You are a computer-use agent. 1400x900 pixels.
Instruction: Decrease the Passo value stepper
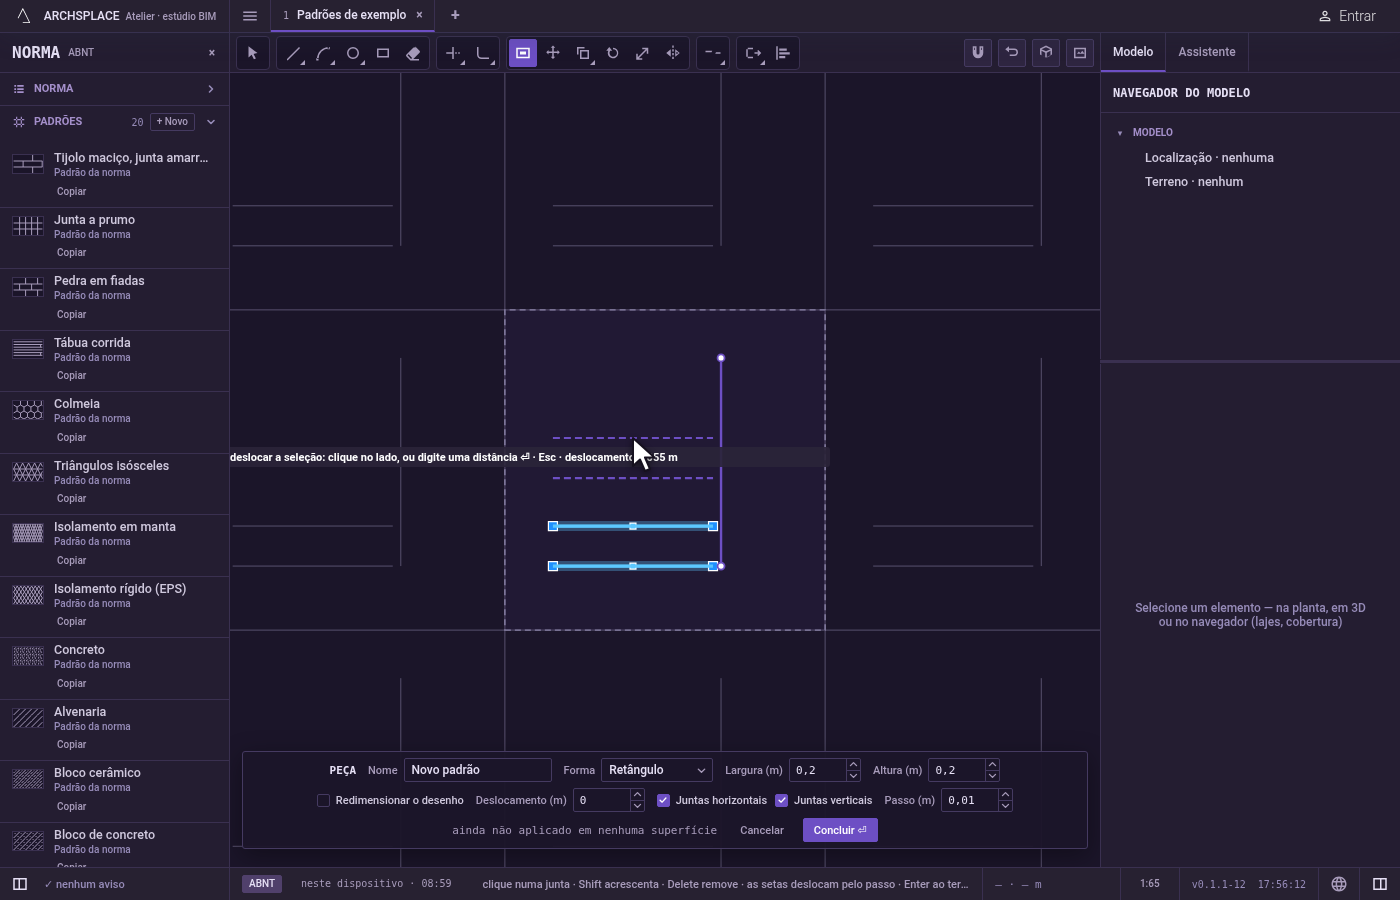pyautogui.click(x=1005, y=806)
